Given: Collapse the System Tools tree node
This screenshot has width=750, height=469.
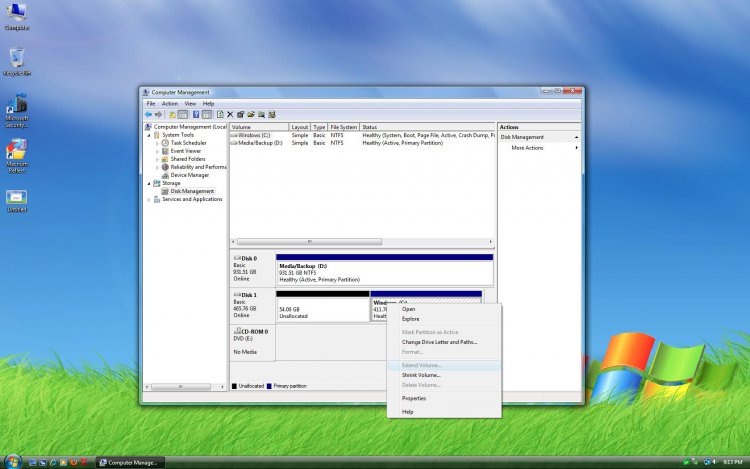Looking at the screenshot, I should (149, 135).
